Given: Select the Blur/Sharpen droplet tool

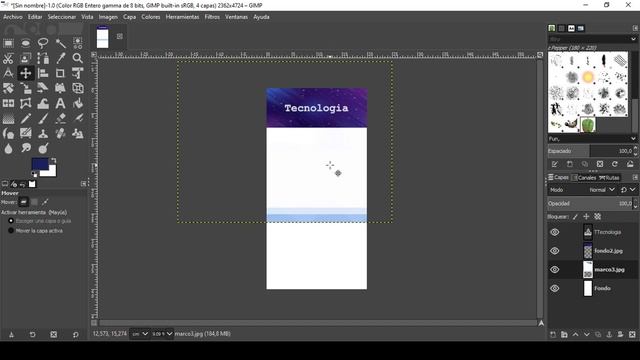Looking at the screenshot, I should (8, 149).
